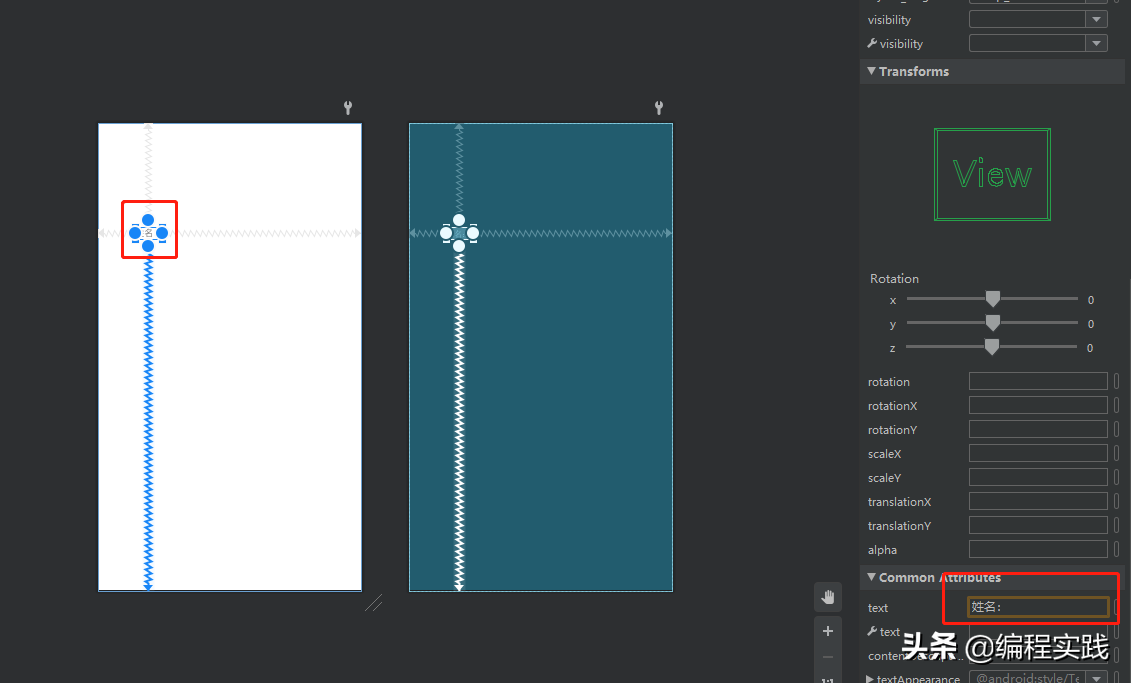This screenshot has height=683, width=1131.
Task: Click the scaleX input field
Action: click(x=1038, y=454)
